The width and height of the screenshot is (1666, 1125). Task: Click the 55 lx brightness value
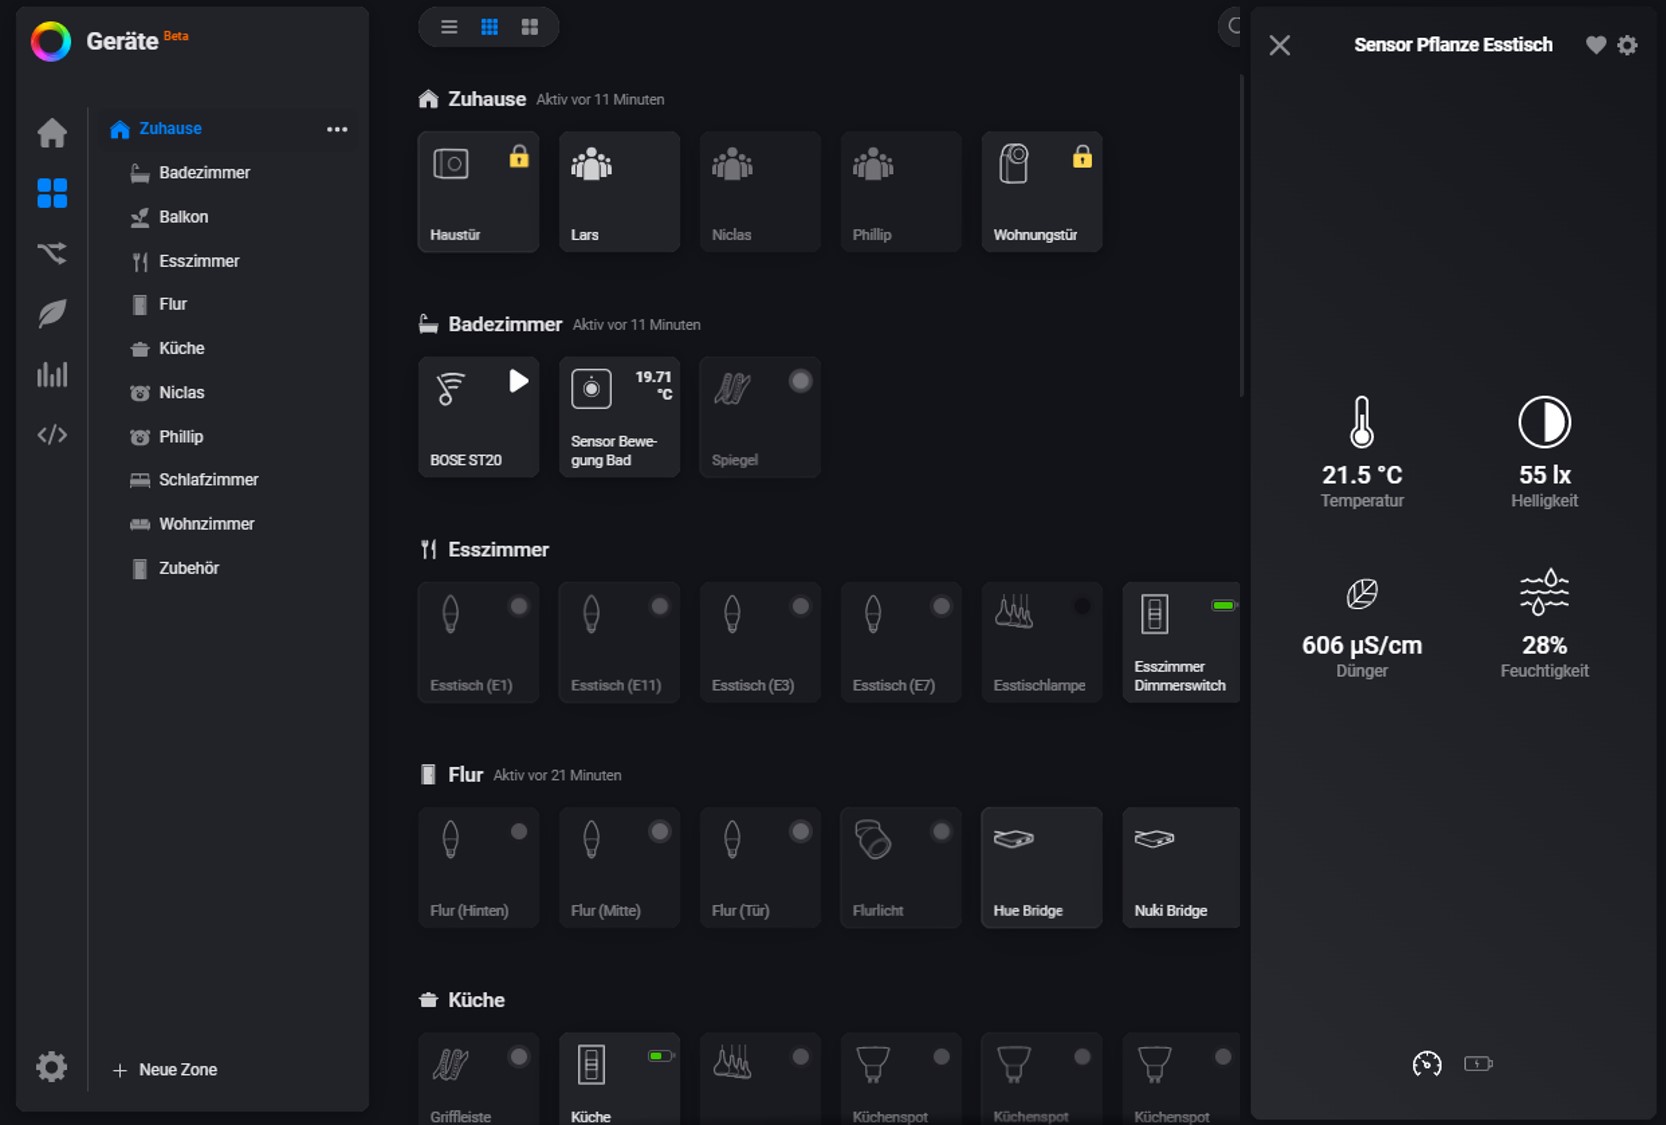(1545, 475)
